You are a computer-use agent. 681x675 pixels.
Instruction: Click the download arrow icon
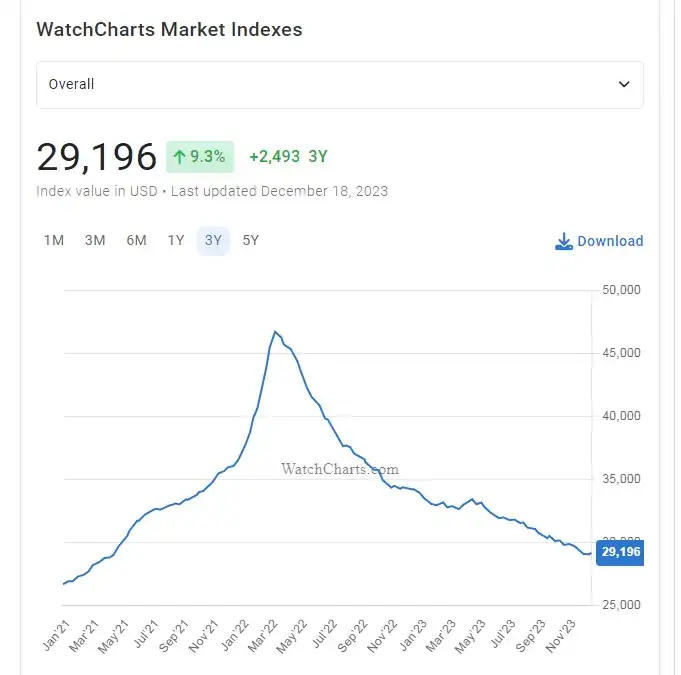[x=564, y=241]
